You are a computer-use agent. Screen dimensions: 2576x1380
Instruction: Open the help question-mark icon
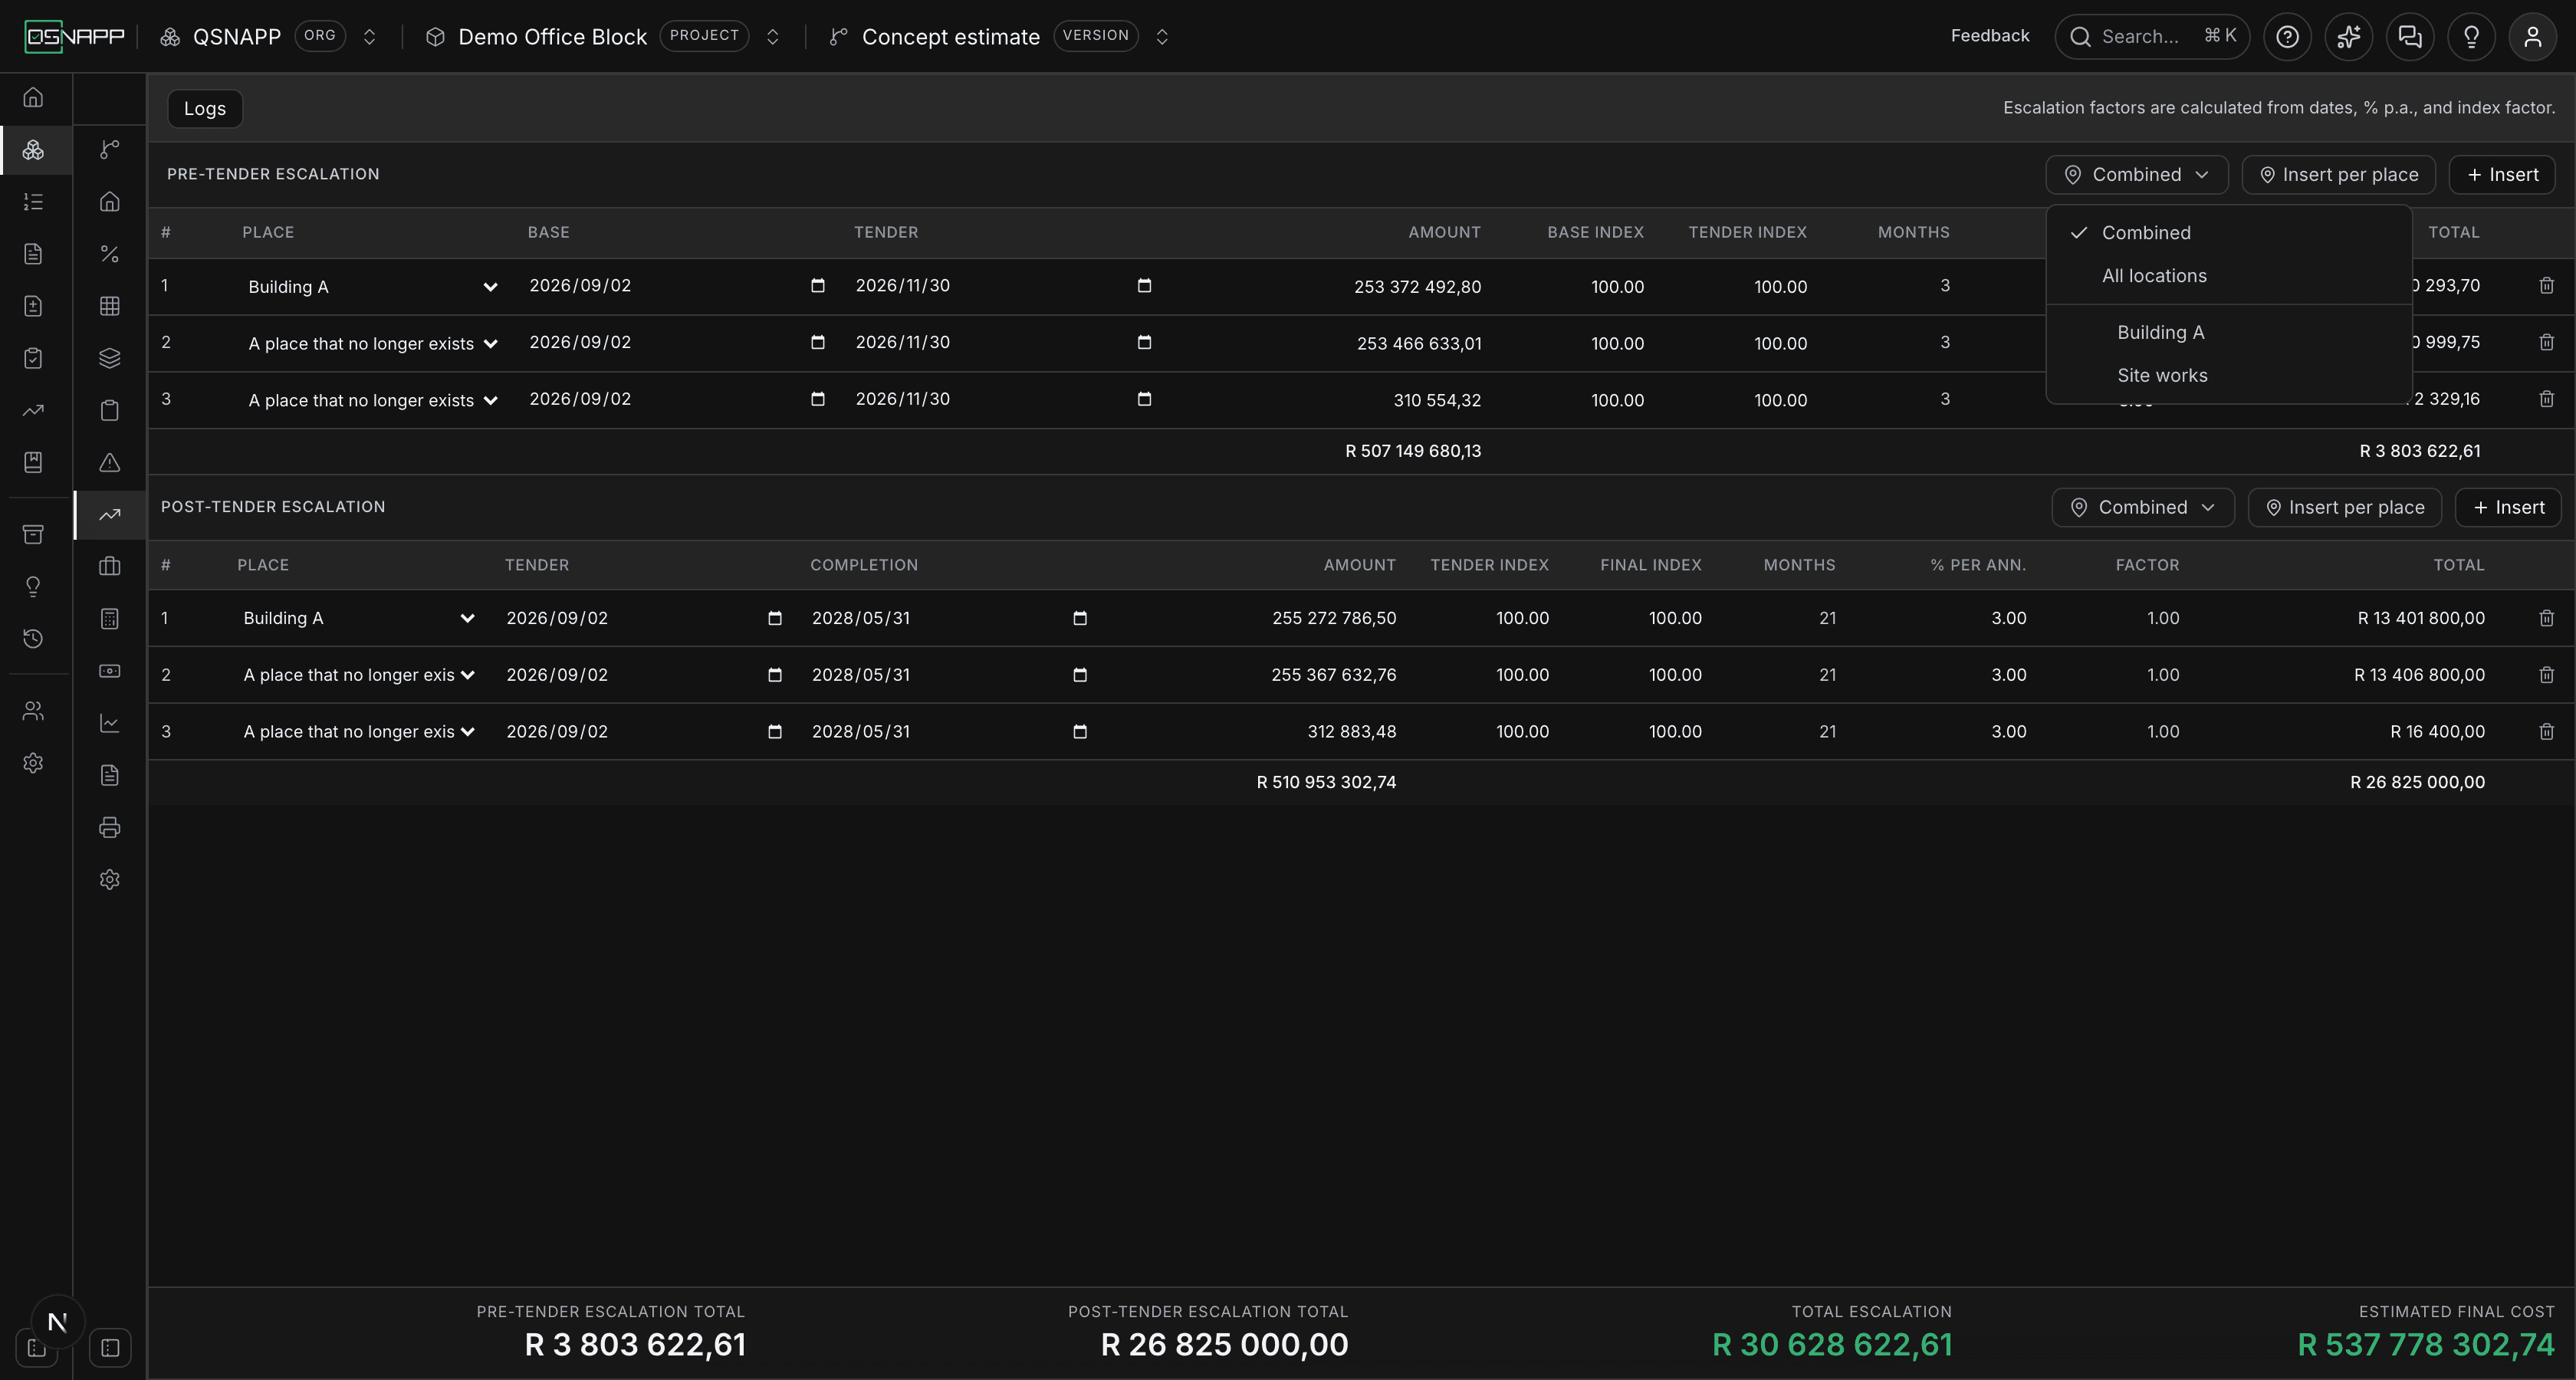(x=2287, y=37)
